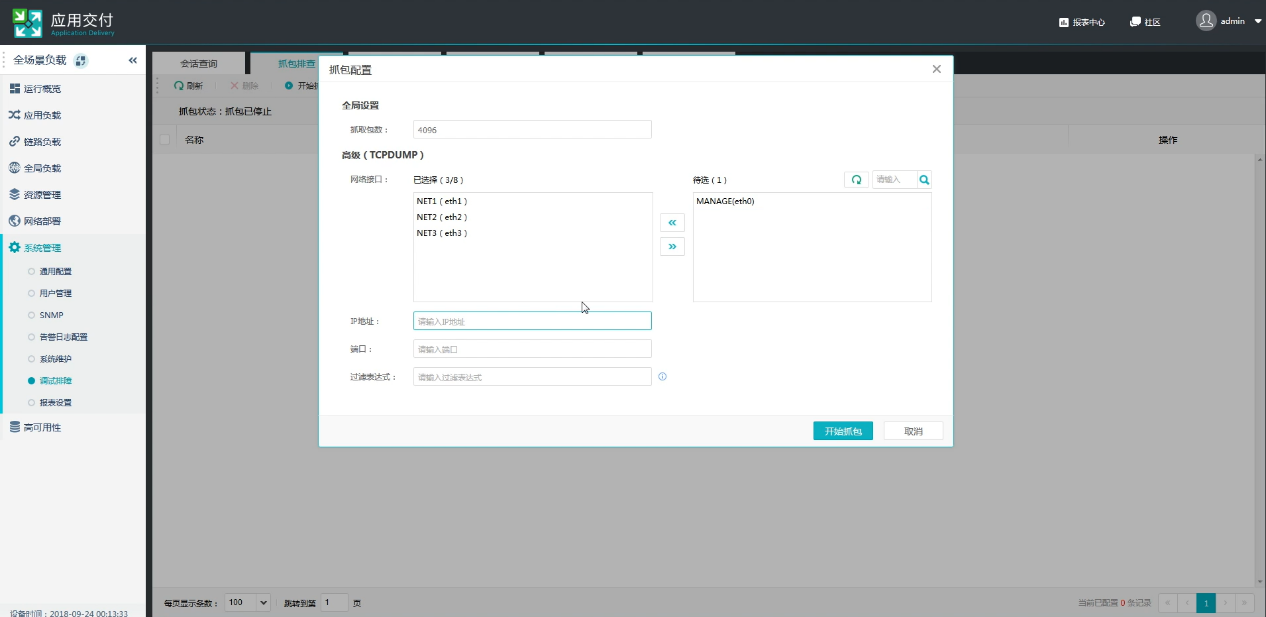The height and width of the screenshot is (617, 1266).
Task: Select NET2 ( eth2 ) in selected list
Action: pos(442,217)
